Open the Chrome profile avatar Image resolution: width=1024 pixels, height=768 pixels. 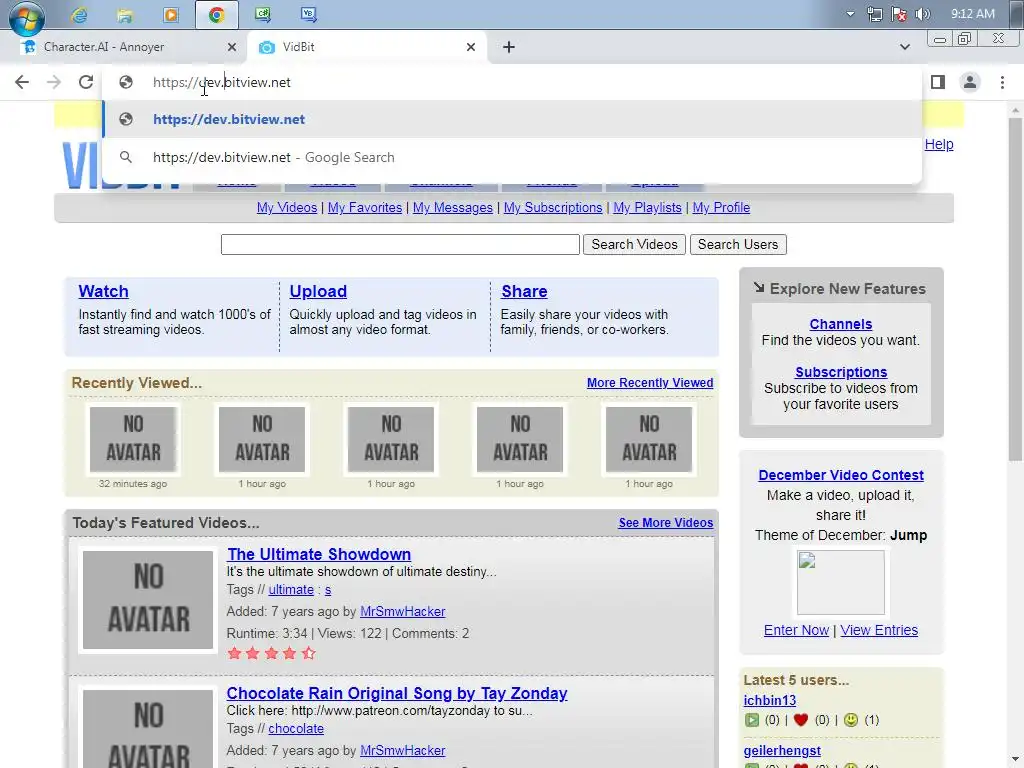click(x=970, y=82)
